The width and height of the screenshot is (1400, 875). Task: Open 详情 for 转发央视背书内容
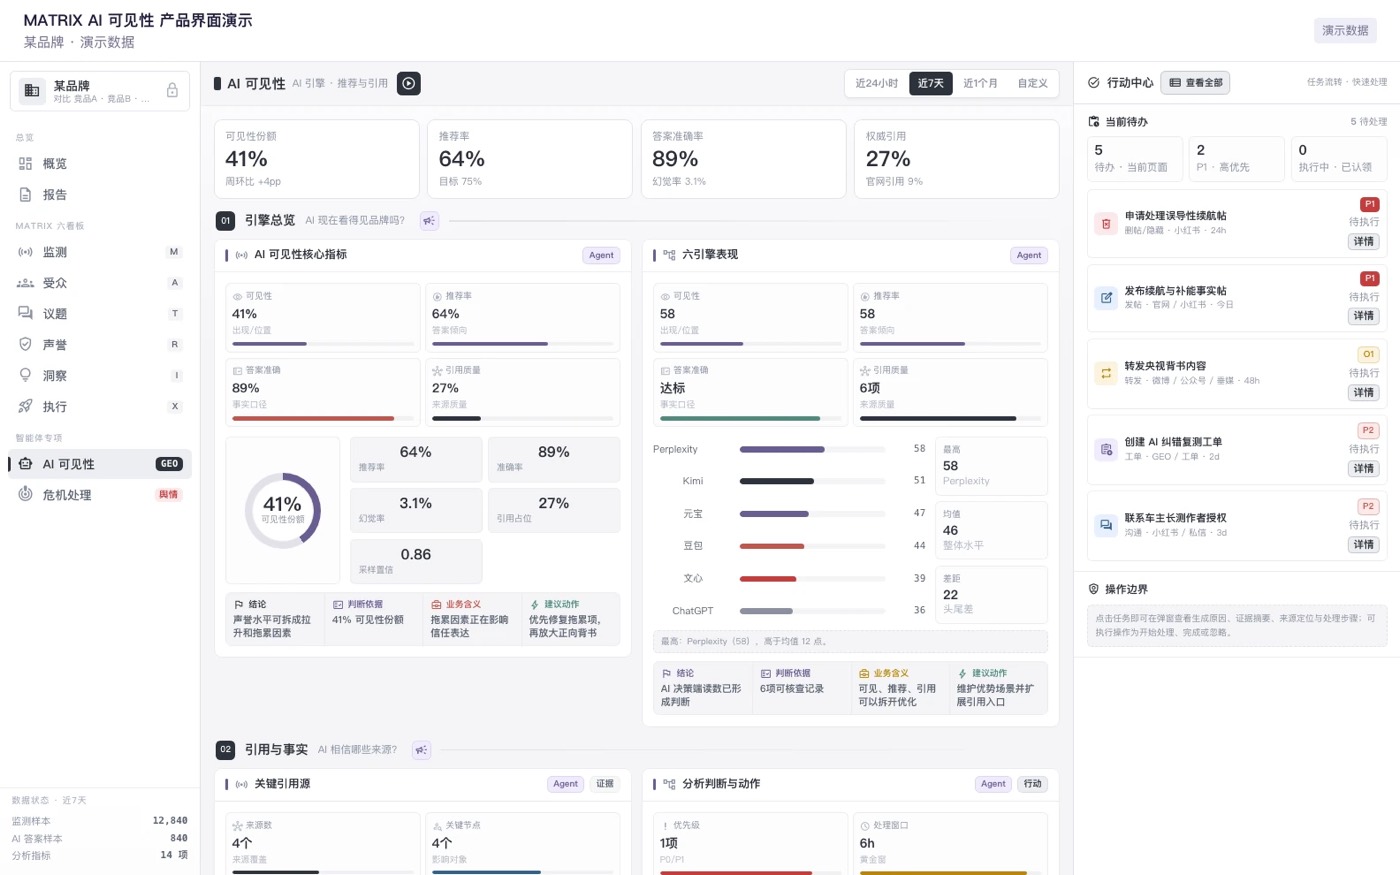1364,392
